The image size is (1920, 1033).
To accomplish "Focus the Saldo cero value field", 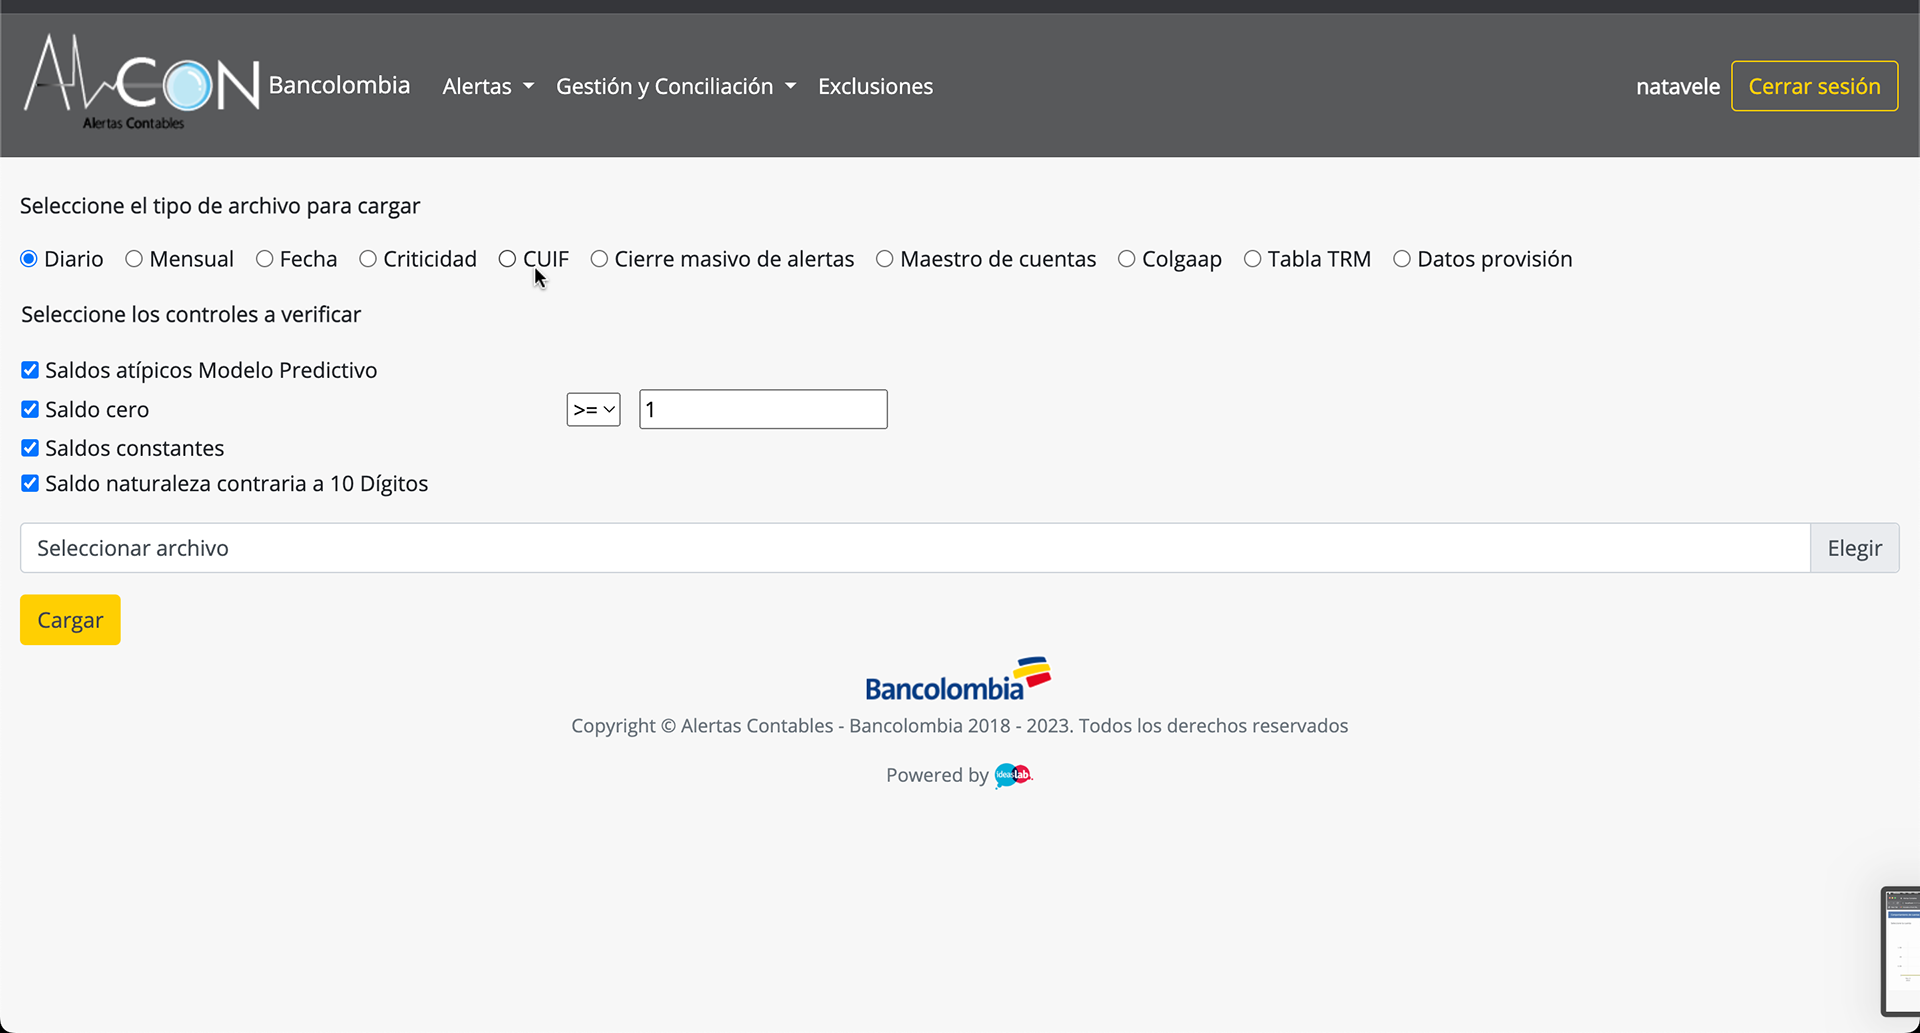I will [x=763, y=409].
